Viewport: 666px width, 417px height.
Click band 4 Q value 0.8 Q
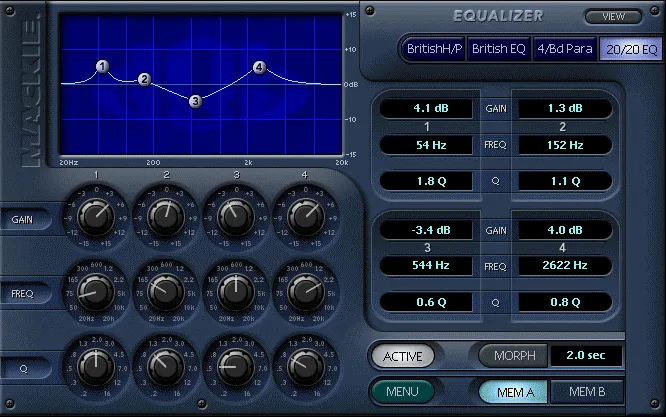[x=565, y=302]
